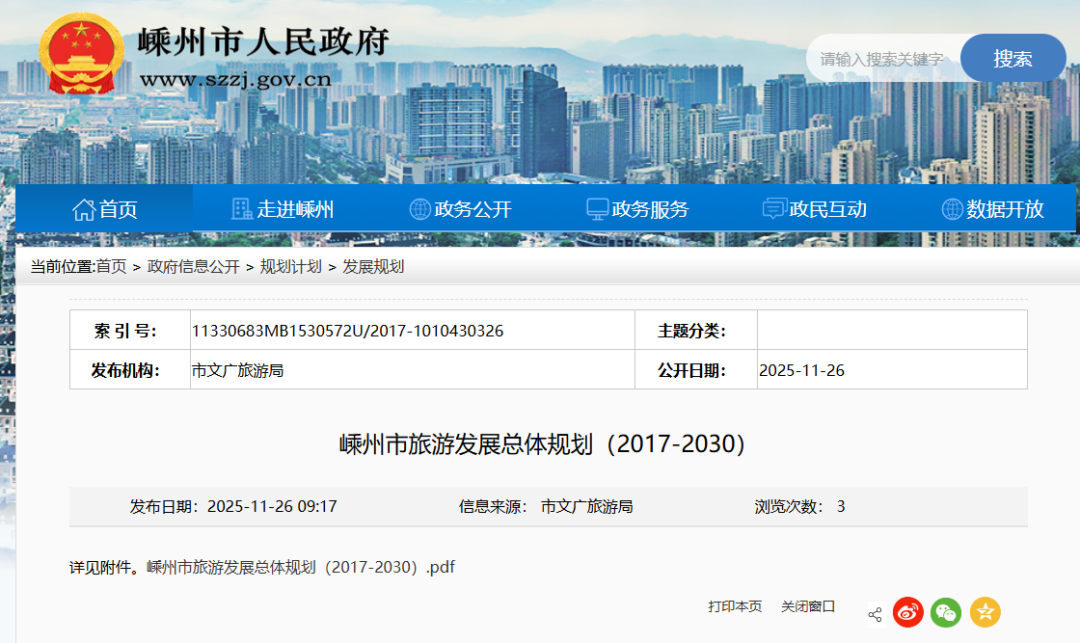1080x643 pixels.
Task: Go to the 首页 navigation tab
Action: [118, 209]
